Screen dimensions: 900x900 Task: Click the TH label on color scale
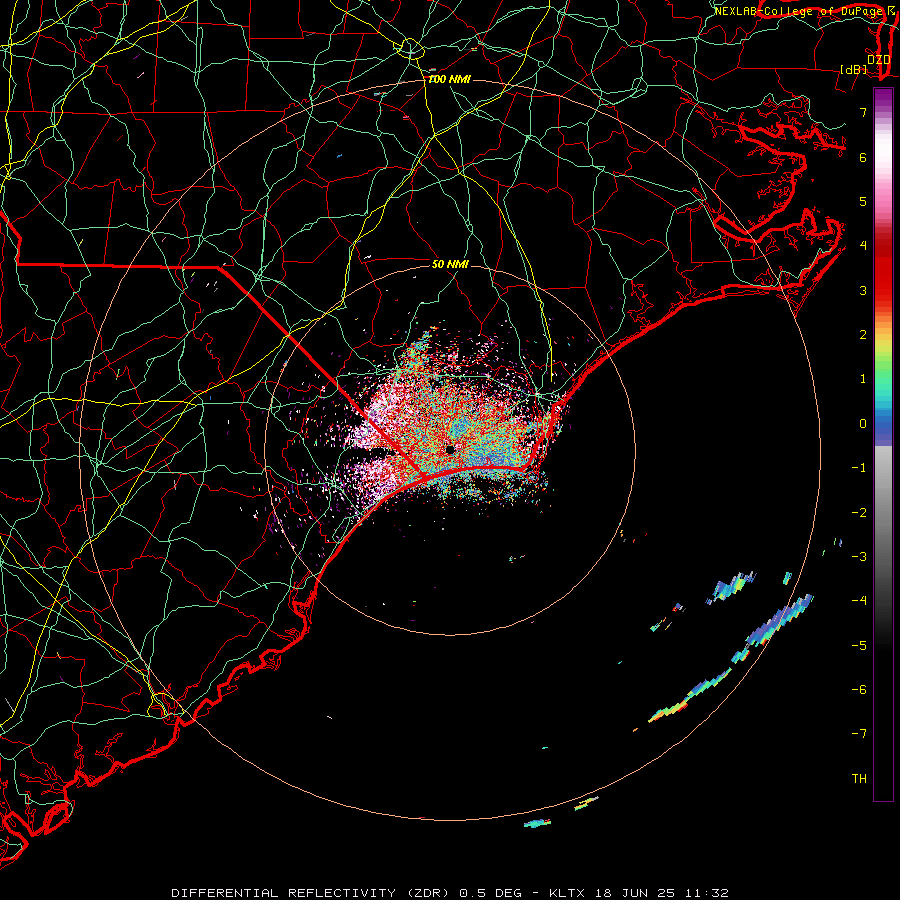click(859, 779)
